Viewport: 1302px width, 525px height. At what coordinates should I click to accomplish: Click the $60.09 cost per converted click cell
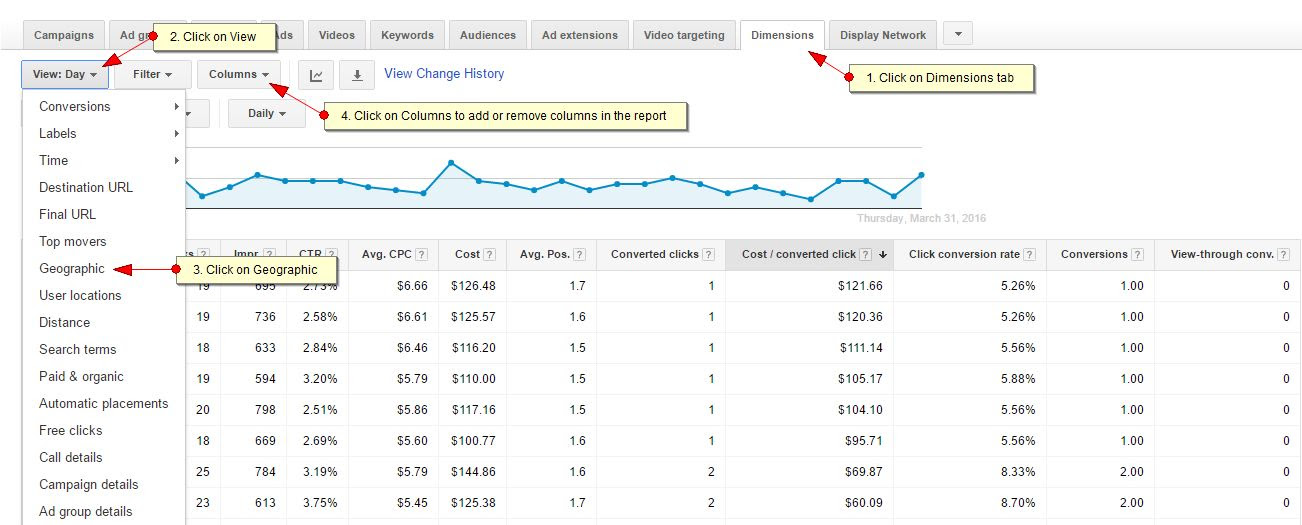coord(810,503)
